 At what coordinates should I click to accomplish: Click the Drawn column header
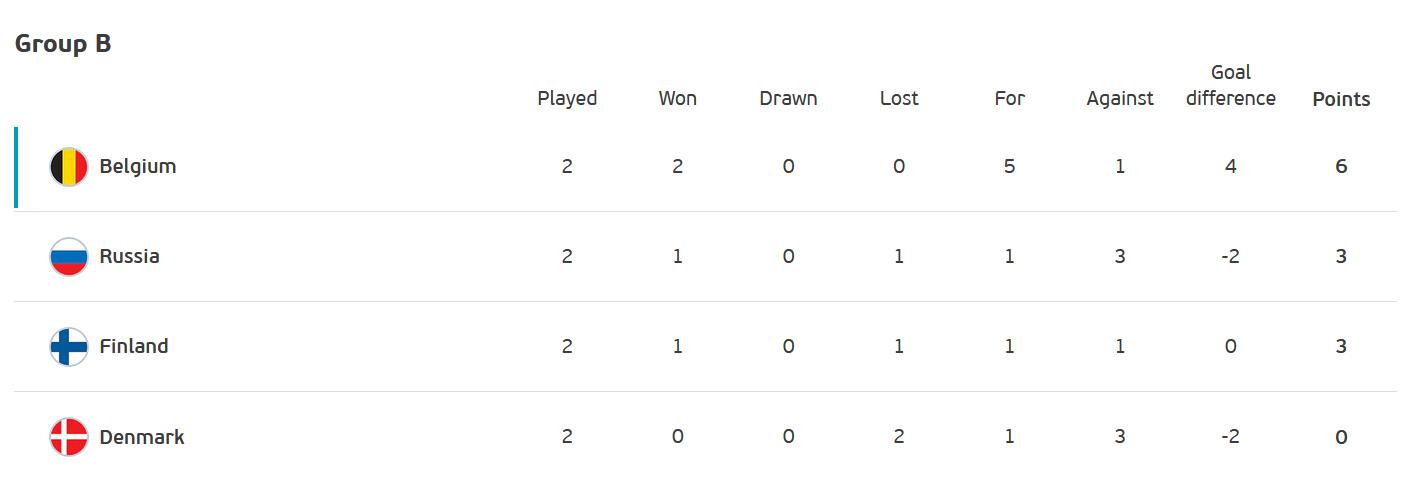pos(788,99)
